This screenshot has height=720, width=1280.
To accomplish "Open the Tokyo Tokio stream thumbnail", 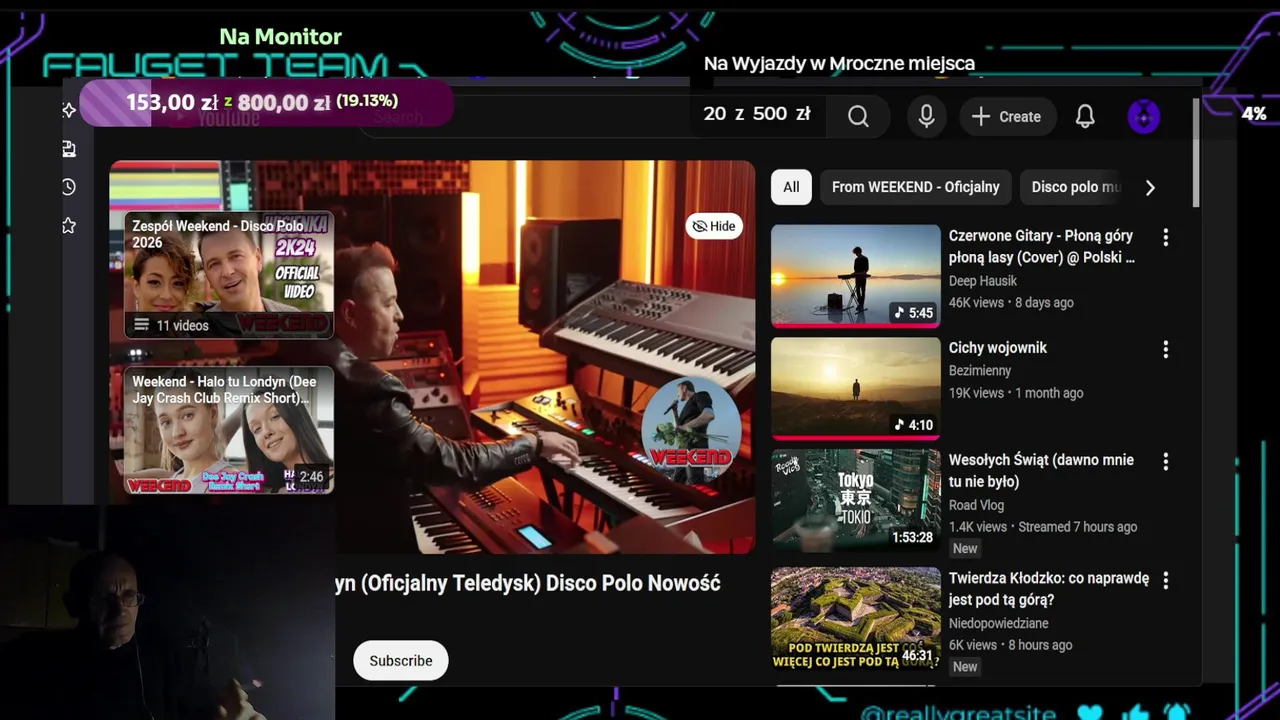I will [856, 500].
